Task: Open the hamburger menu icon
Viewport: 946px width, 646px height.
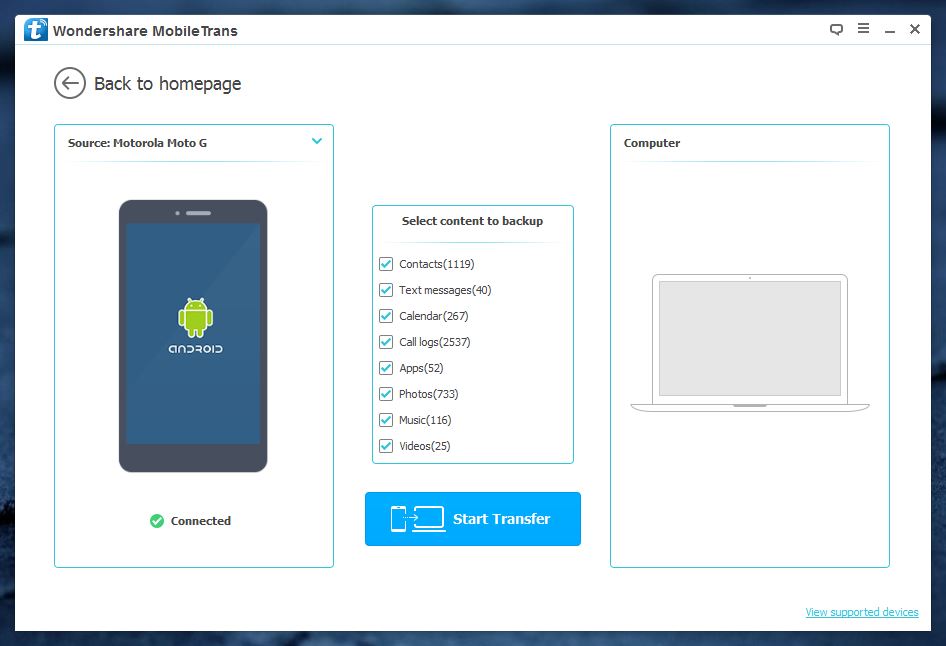Action: coord(863,28)
